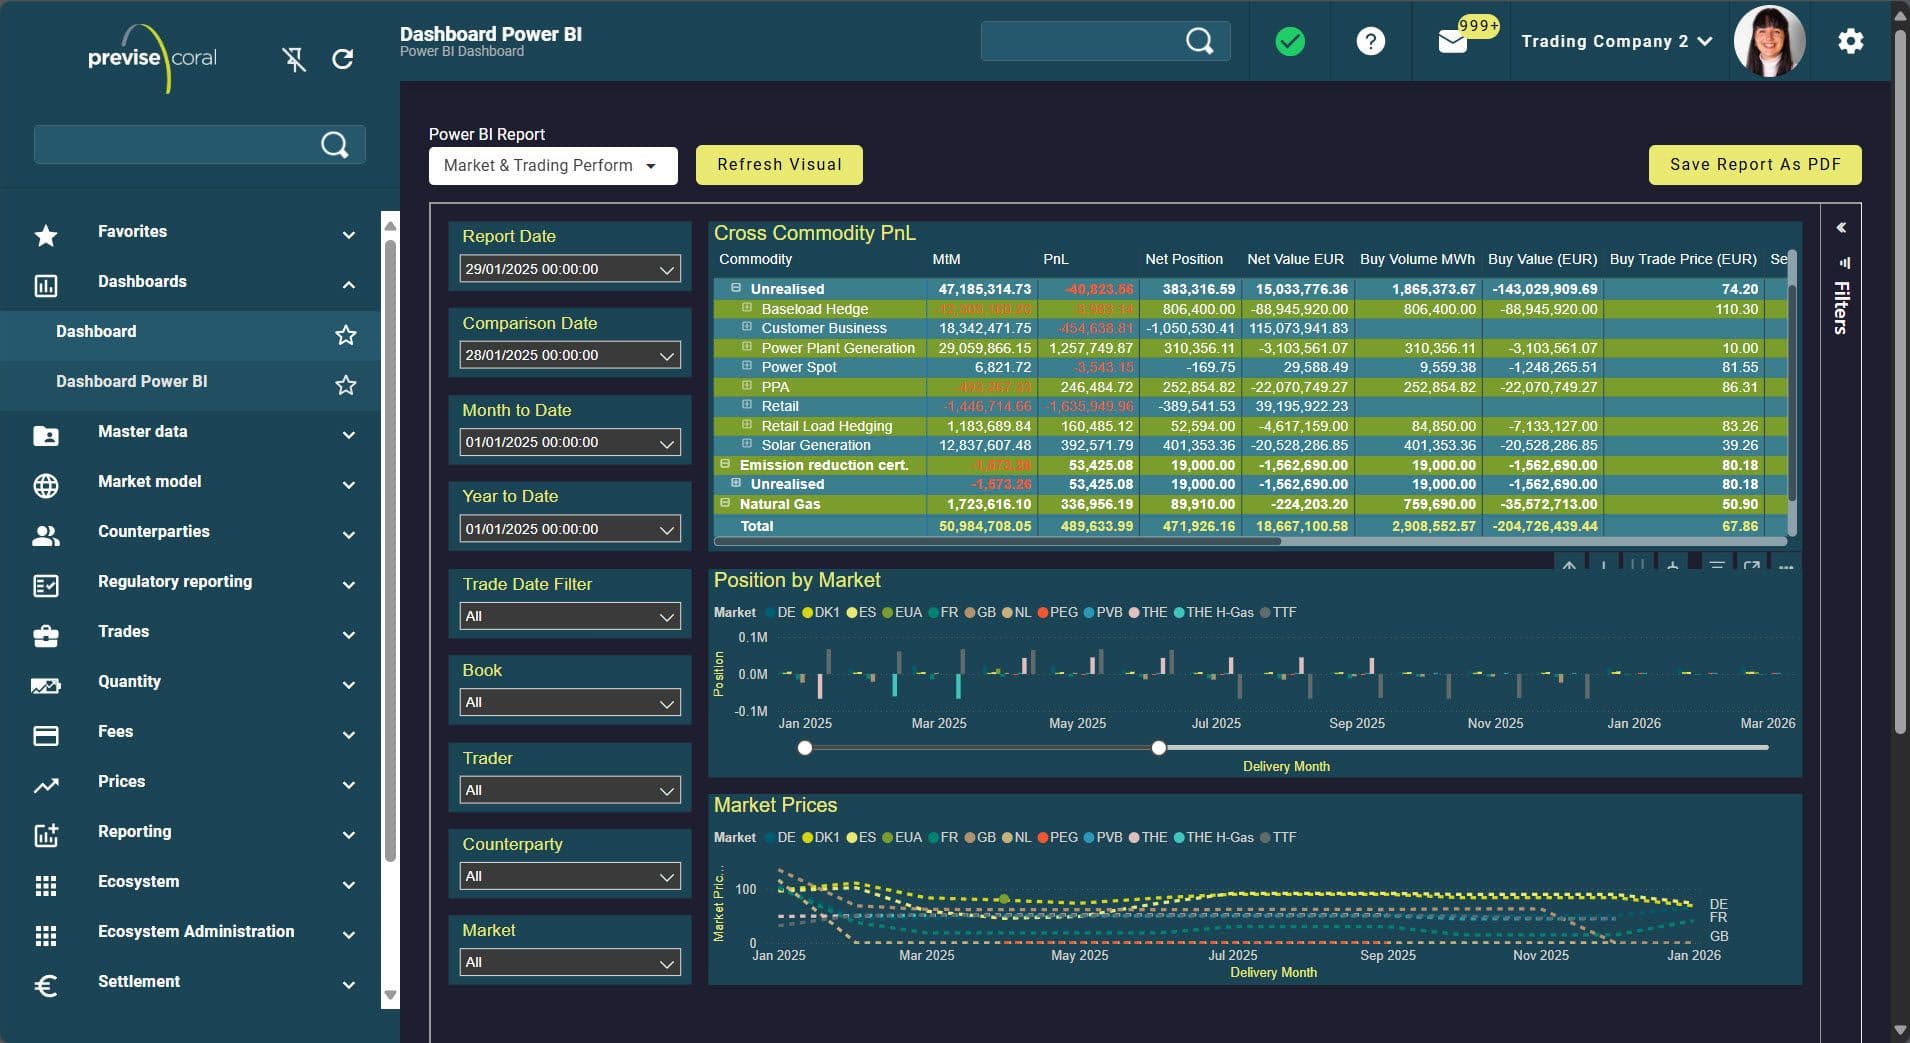The image size is (1910, 1043).
Task: Click the green status checkmark icon
Action: point(1290,41)
